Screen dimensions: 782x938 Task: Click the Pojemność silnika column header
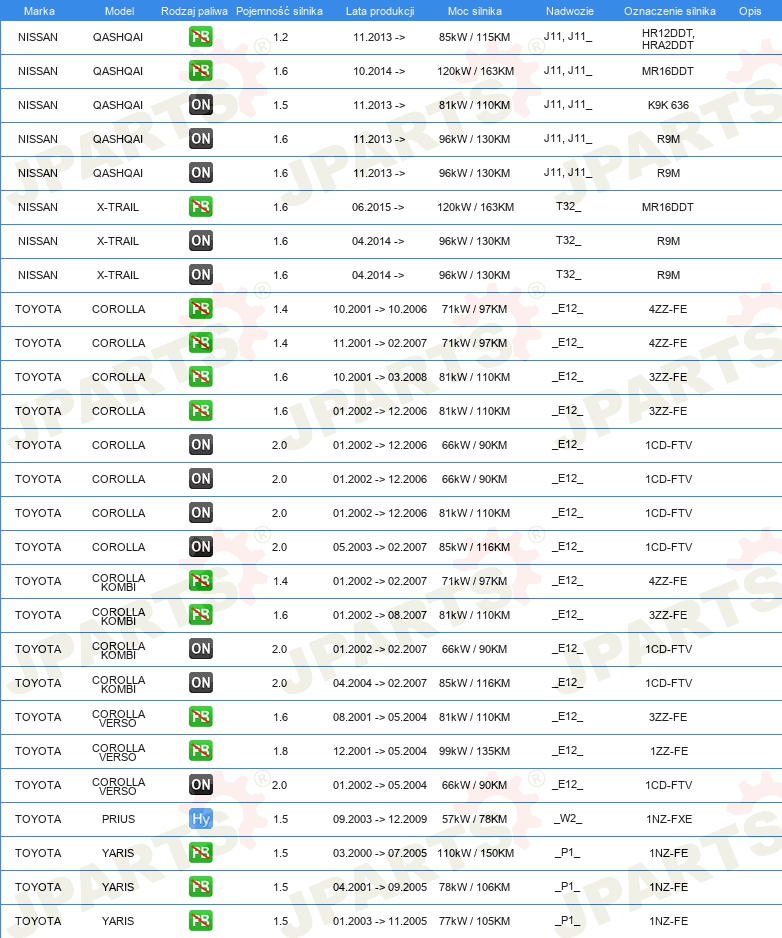tap(279, 11)
